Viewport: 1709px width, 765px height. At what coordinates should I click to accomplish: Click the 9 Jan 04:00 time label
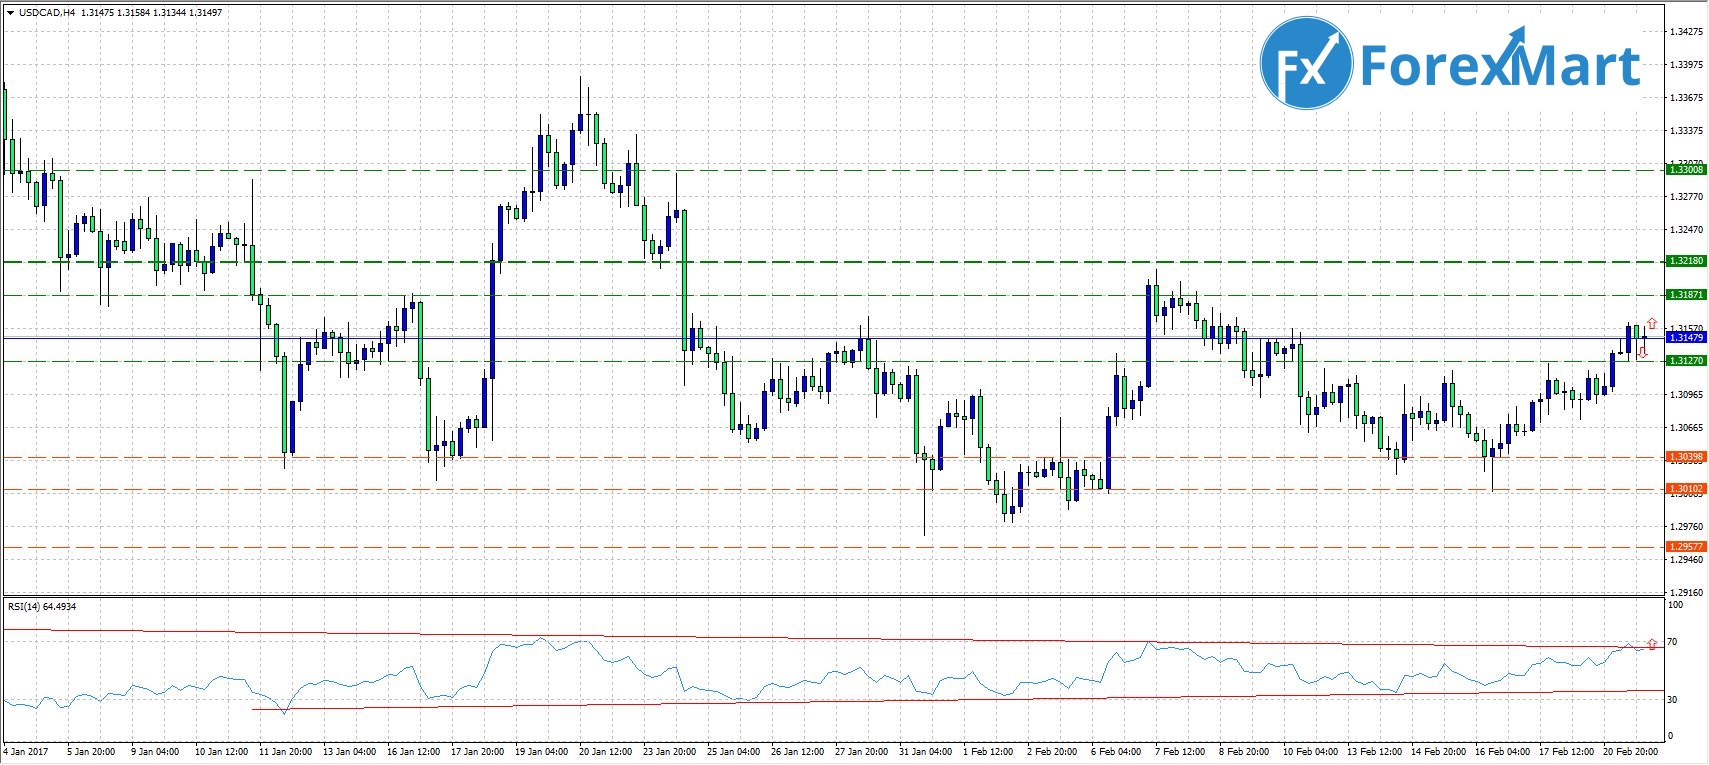(155, 752)
